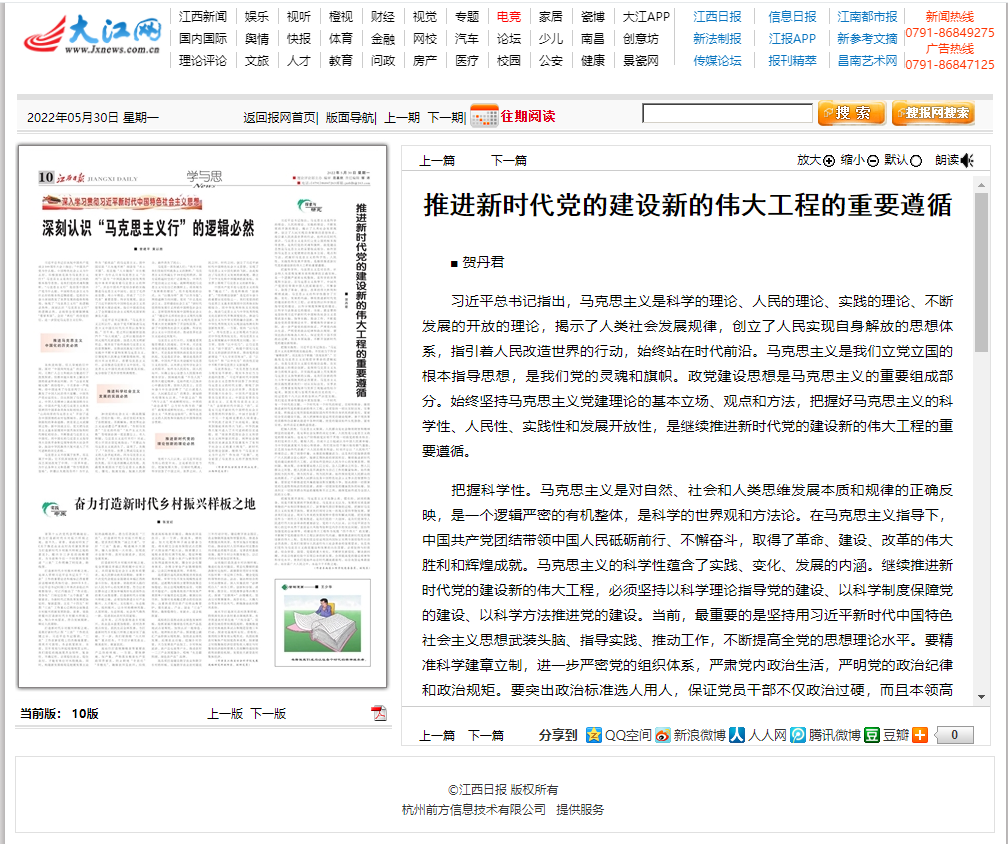Click the 大江网 site logo
The image size is (1008, 844).
(x=92, y=39)
